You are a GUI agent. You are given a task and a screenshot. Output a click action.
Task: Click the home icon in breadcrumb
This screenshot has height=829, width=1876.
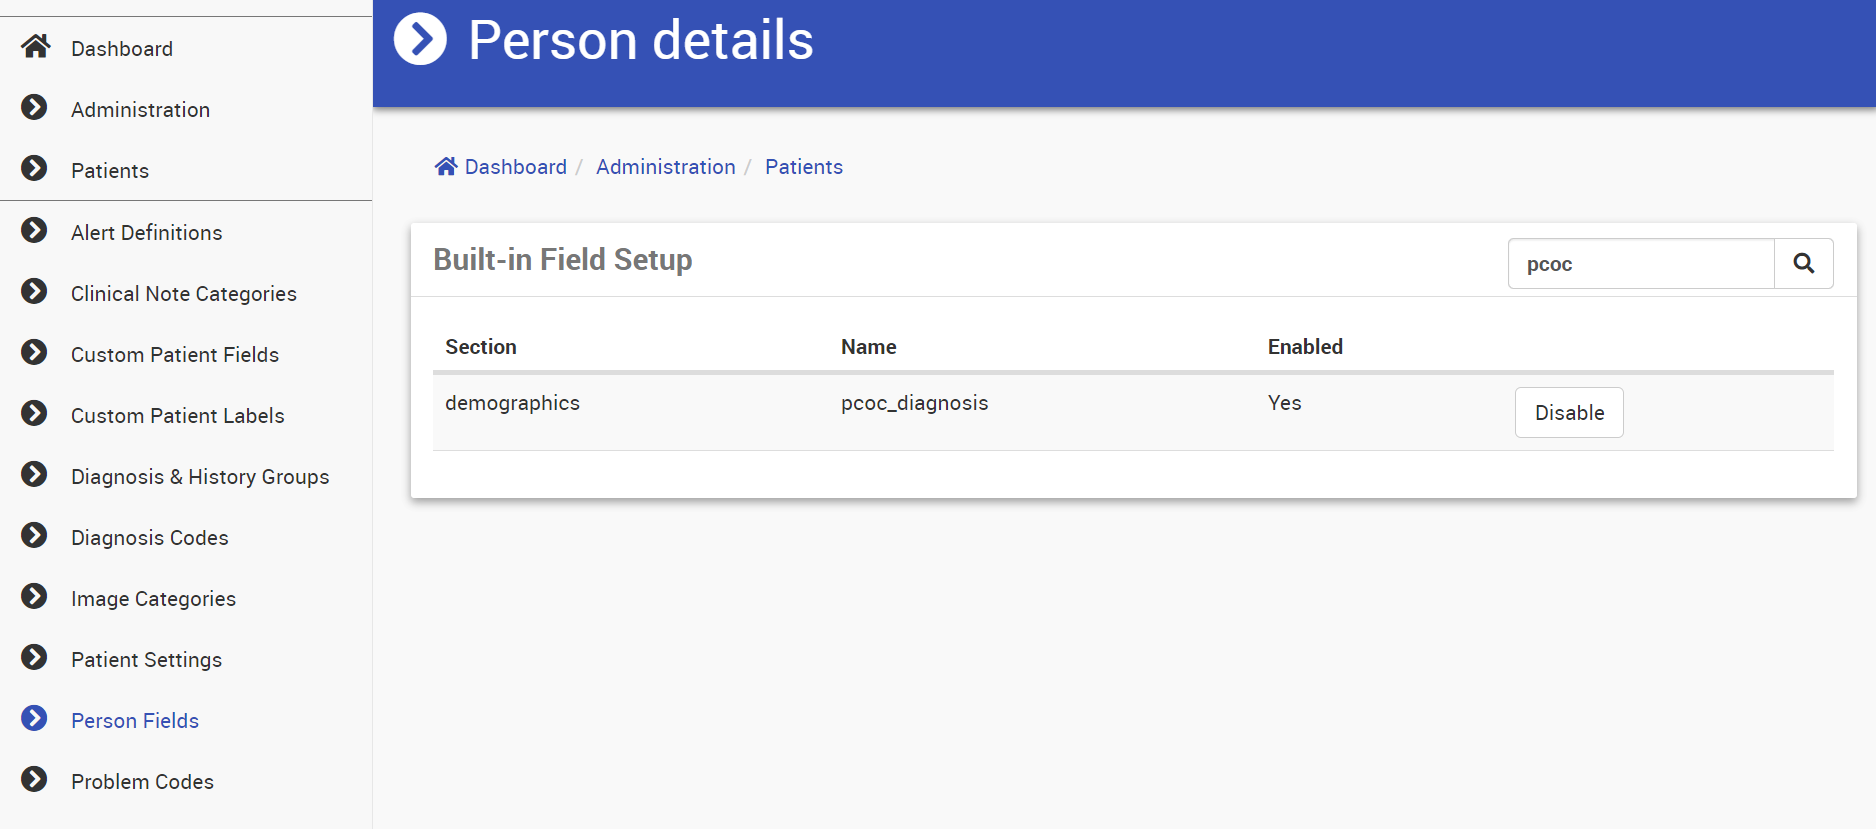(x=446, y=166)
